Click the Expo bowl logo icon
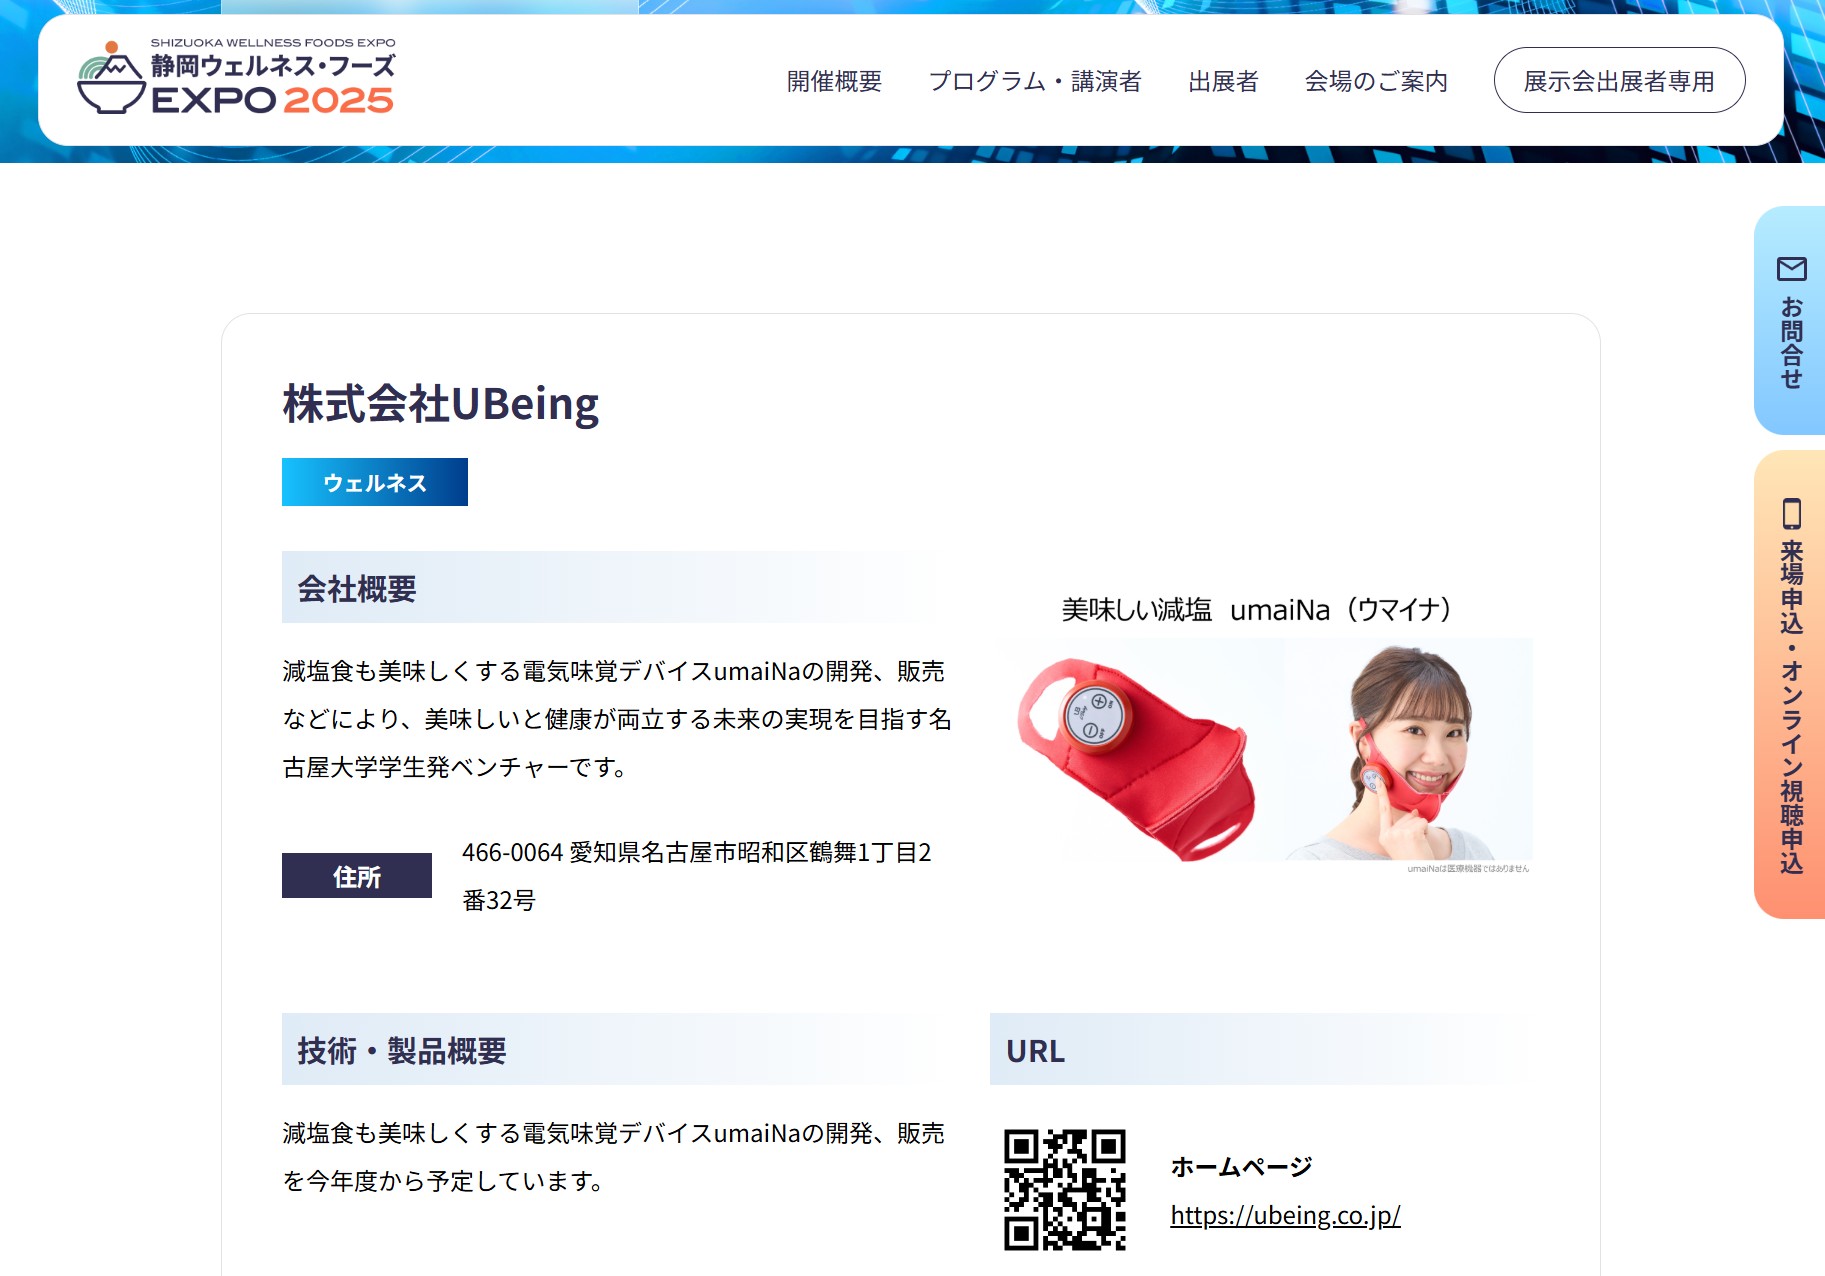The height and width of the screenshot is (1276, 1825). point(111,79)
